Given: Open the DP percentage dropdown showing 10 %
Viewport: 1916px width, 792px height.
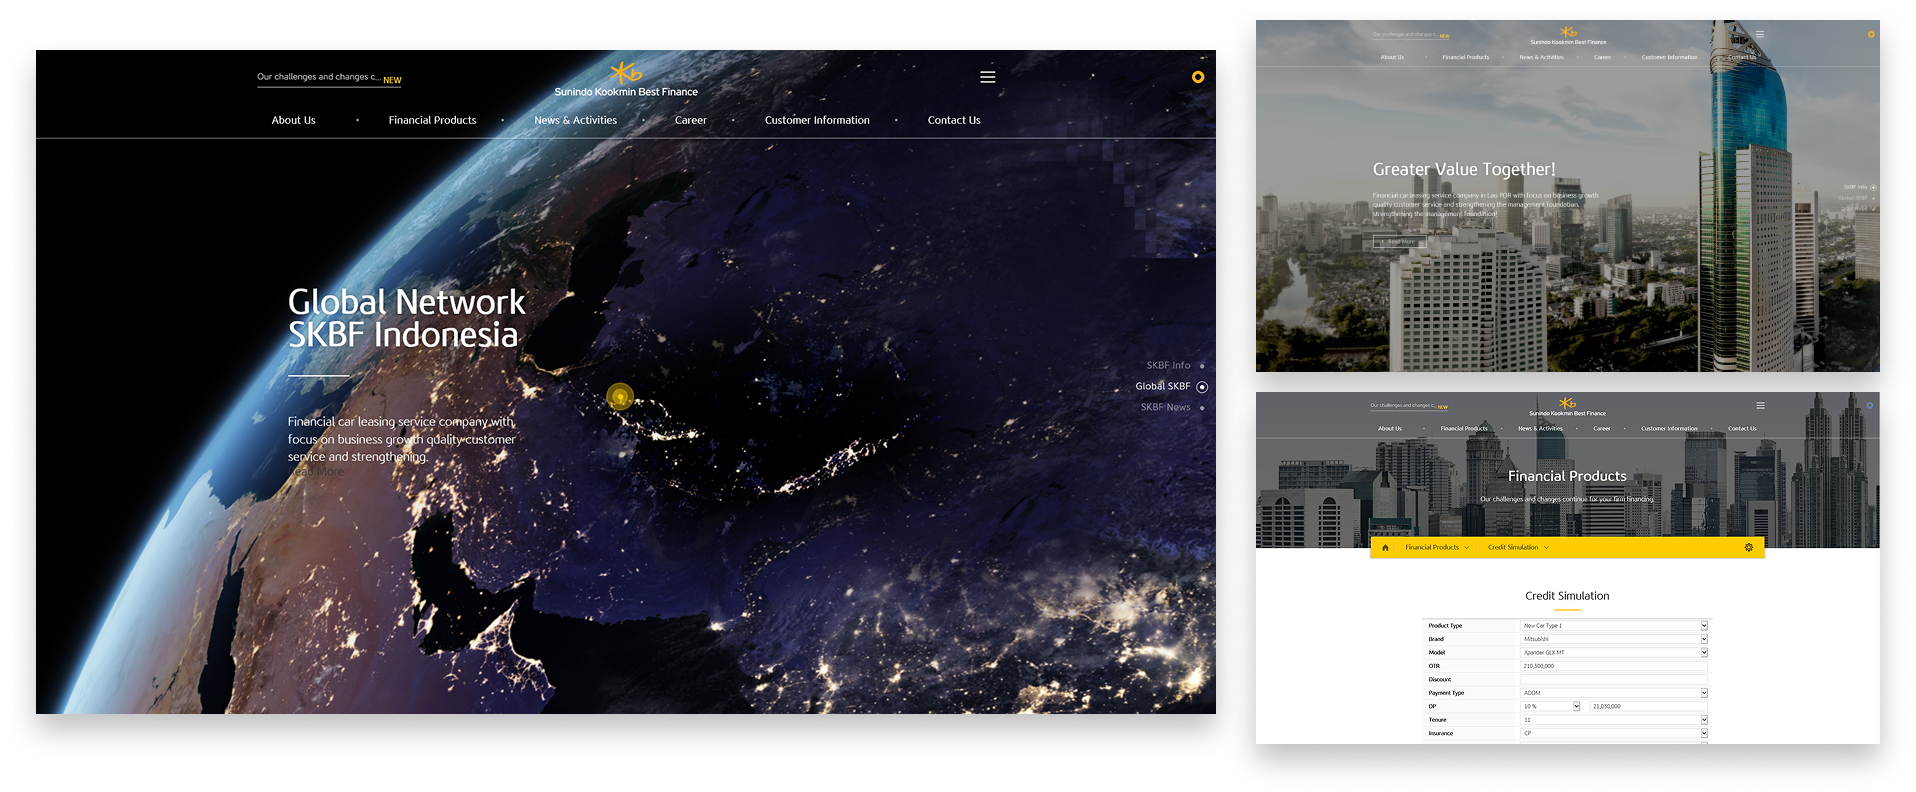Looking at the screenshot, I should click(1550, 706).
